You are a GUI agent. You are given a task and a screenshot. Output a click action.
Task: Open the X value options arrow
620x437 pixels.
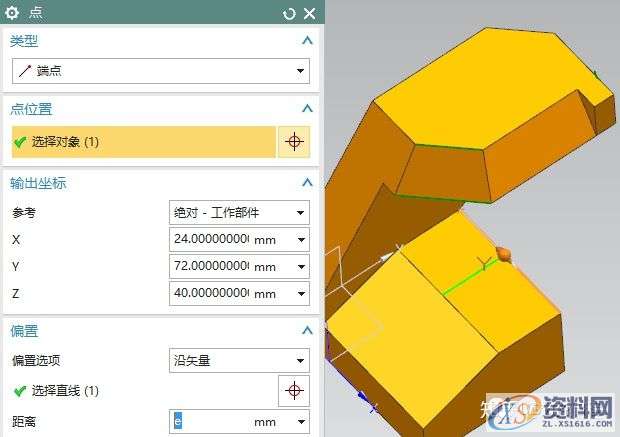pyautogui.click(x=301, y=240)
